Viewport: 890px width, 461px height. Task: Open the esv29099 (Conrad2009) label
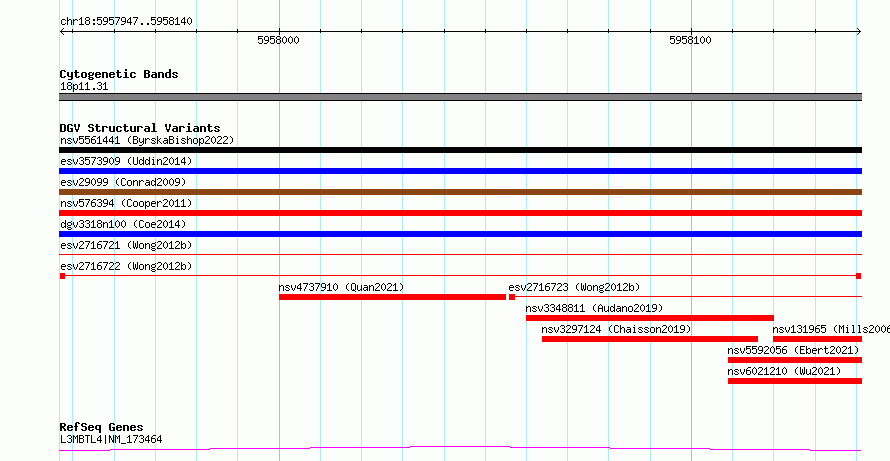[123, 182]
